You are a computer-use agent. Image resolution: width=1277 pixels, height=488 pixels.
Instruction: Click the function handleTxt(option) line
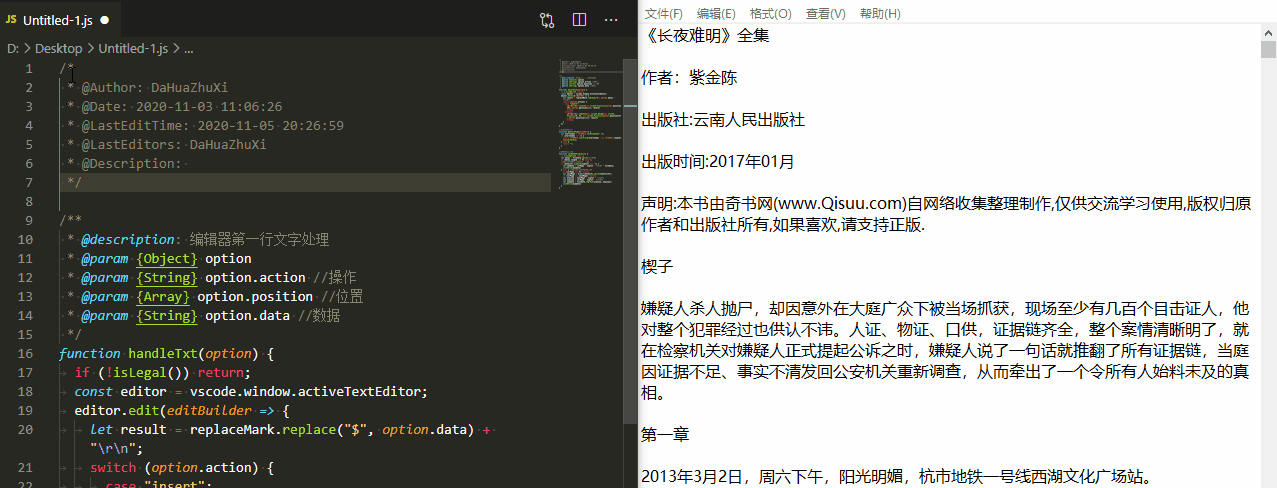pos(166,353)
